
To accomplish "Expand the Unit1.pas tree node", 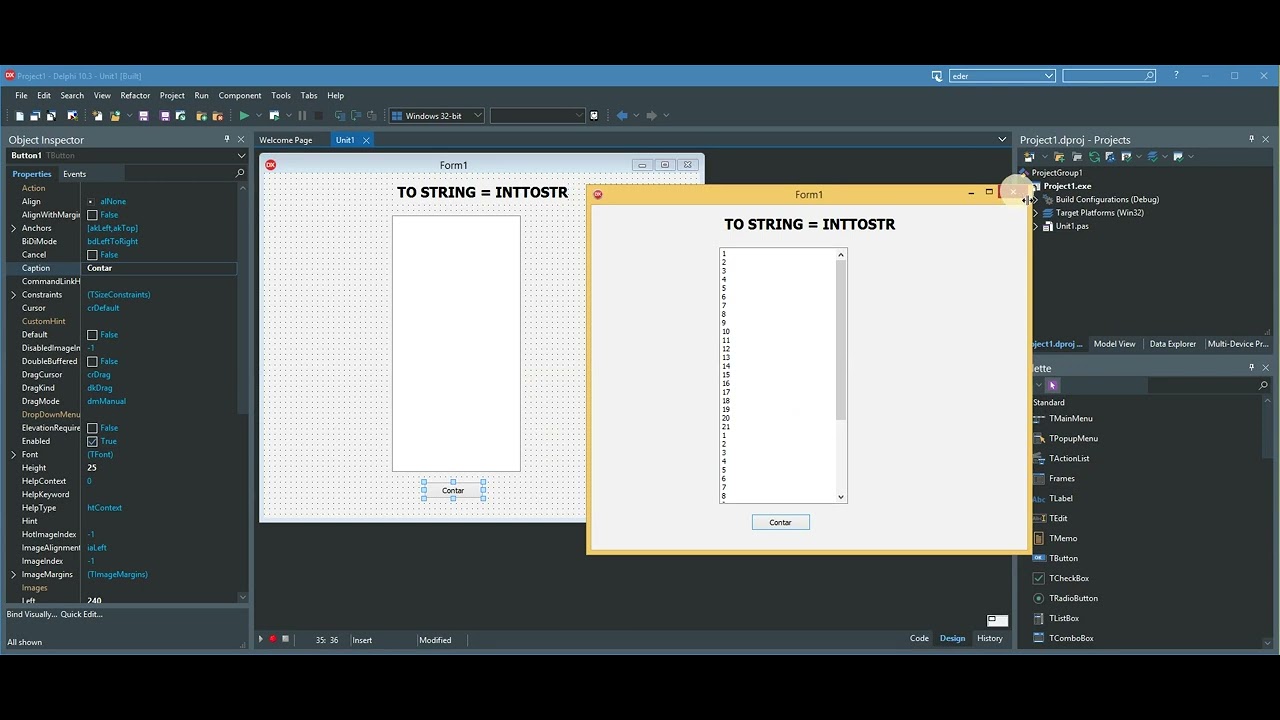I will click(x=1036, y=226).
